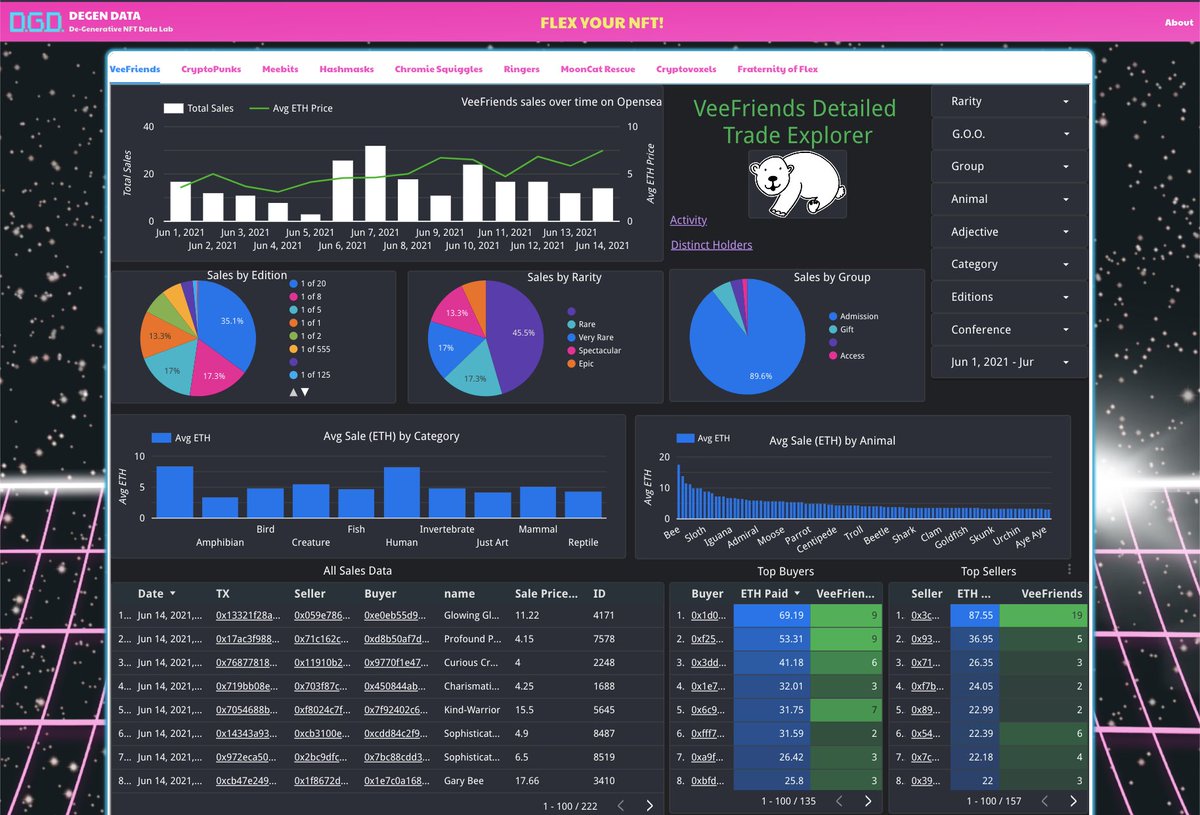Go to previous page in Top Sellers
Image resolution: width=1200 pixels, height=815 pixels.
(x=1043, y=801)
